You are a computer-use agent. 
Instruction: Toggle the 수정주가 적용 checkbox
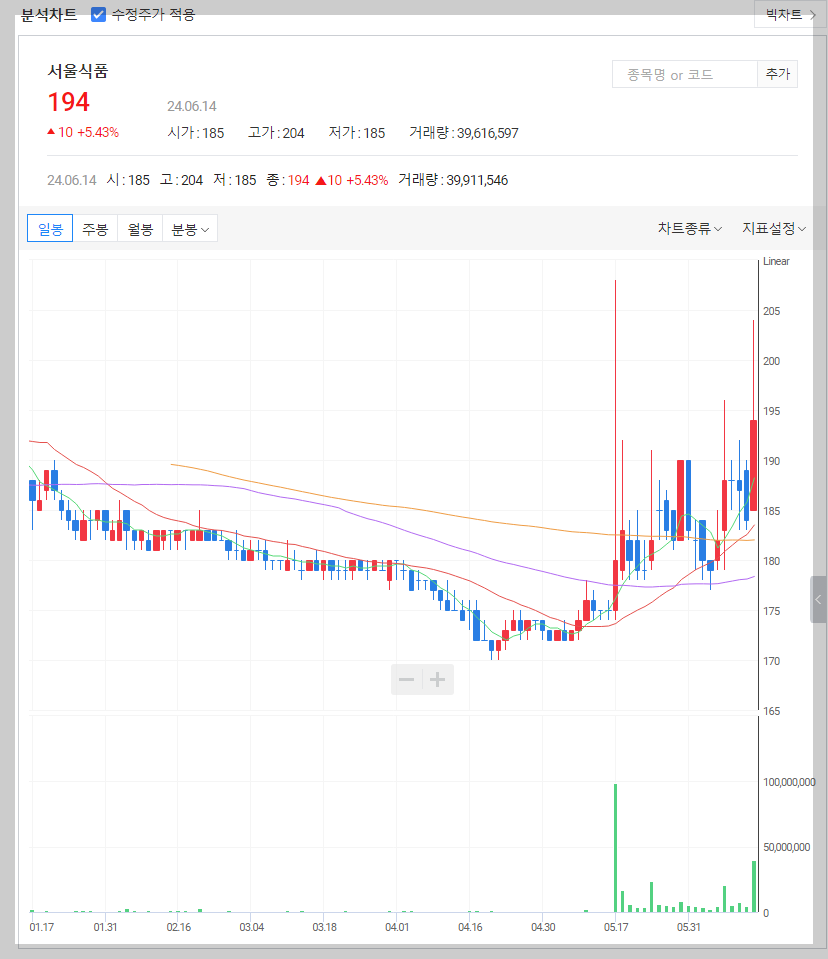[x=98, y=14]
